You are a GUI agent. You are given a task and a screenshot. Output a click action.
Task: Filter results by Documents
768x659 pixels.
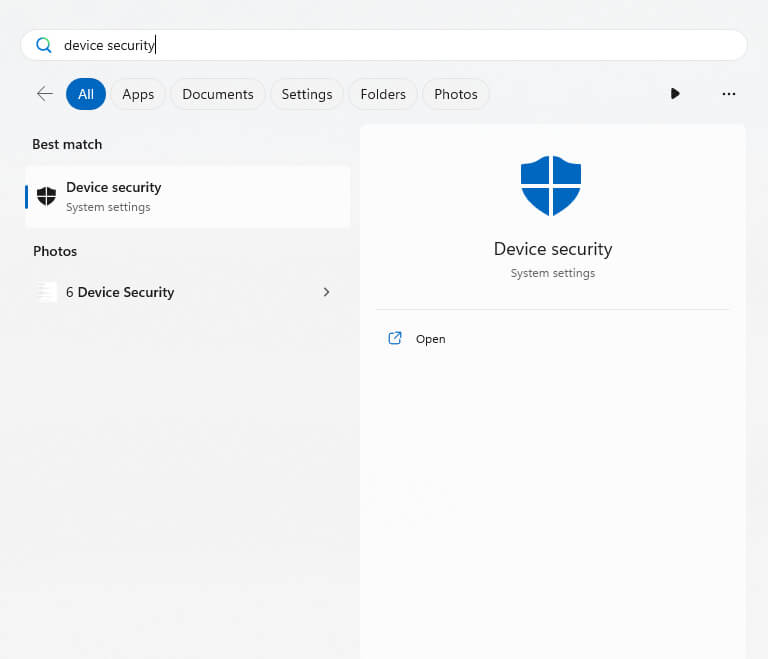tap(217, 94)
